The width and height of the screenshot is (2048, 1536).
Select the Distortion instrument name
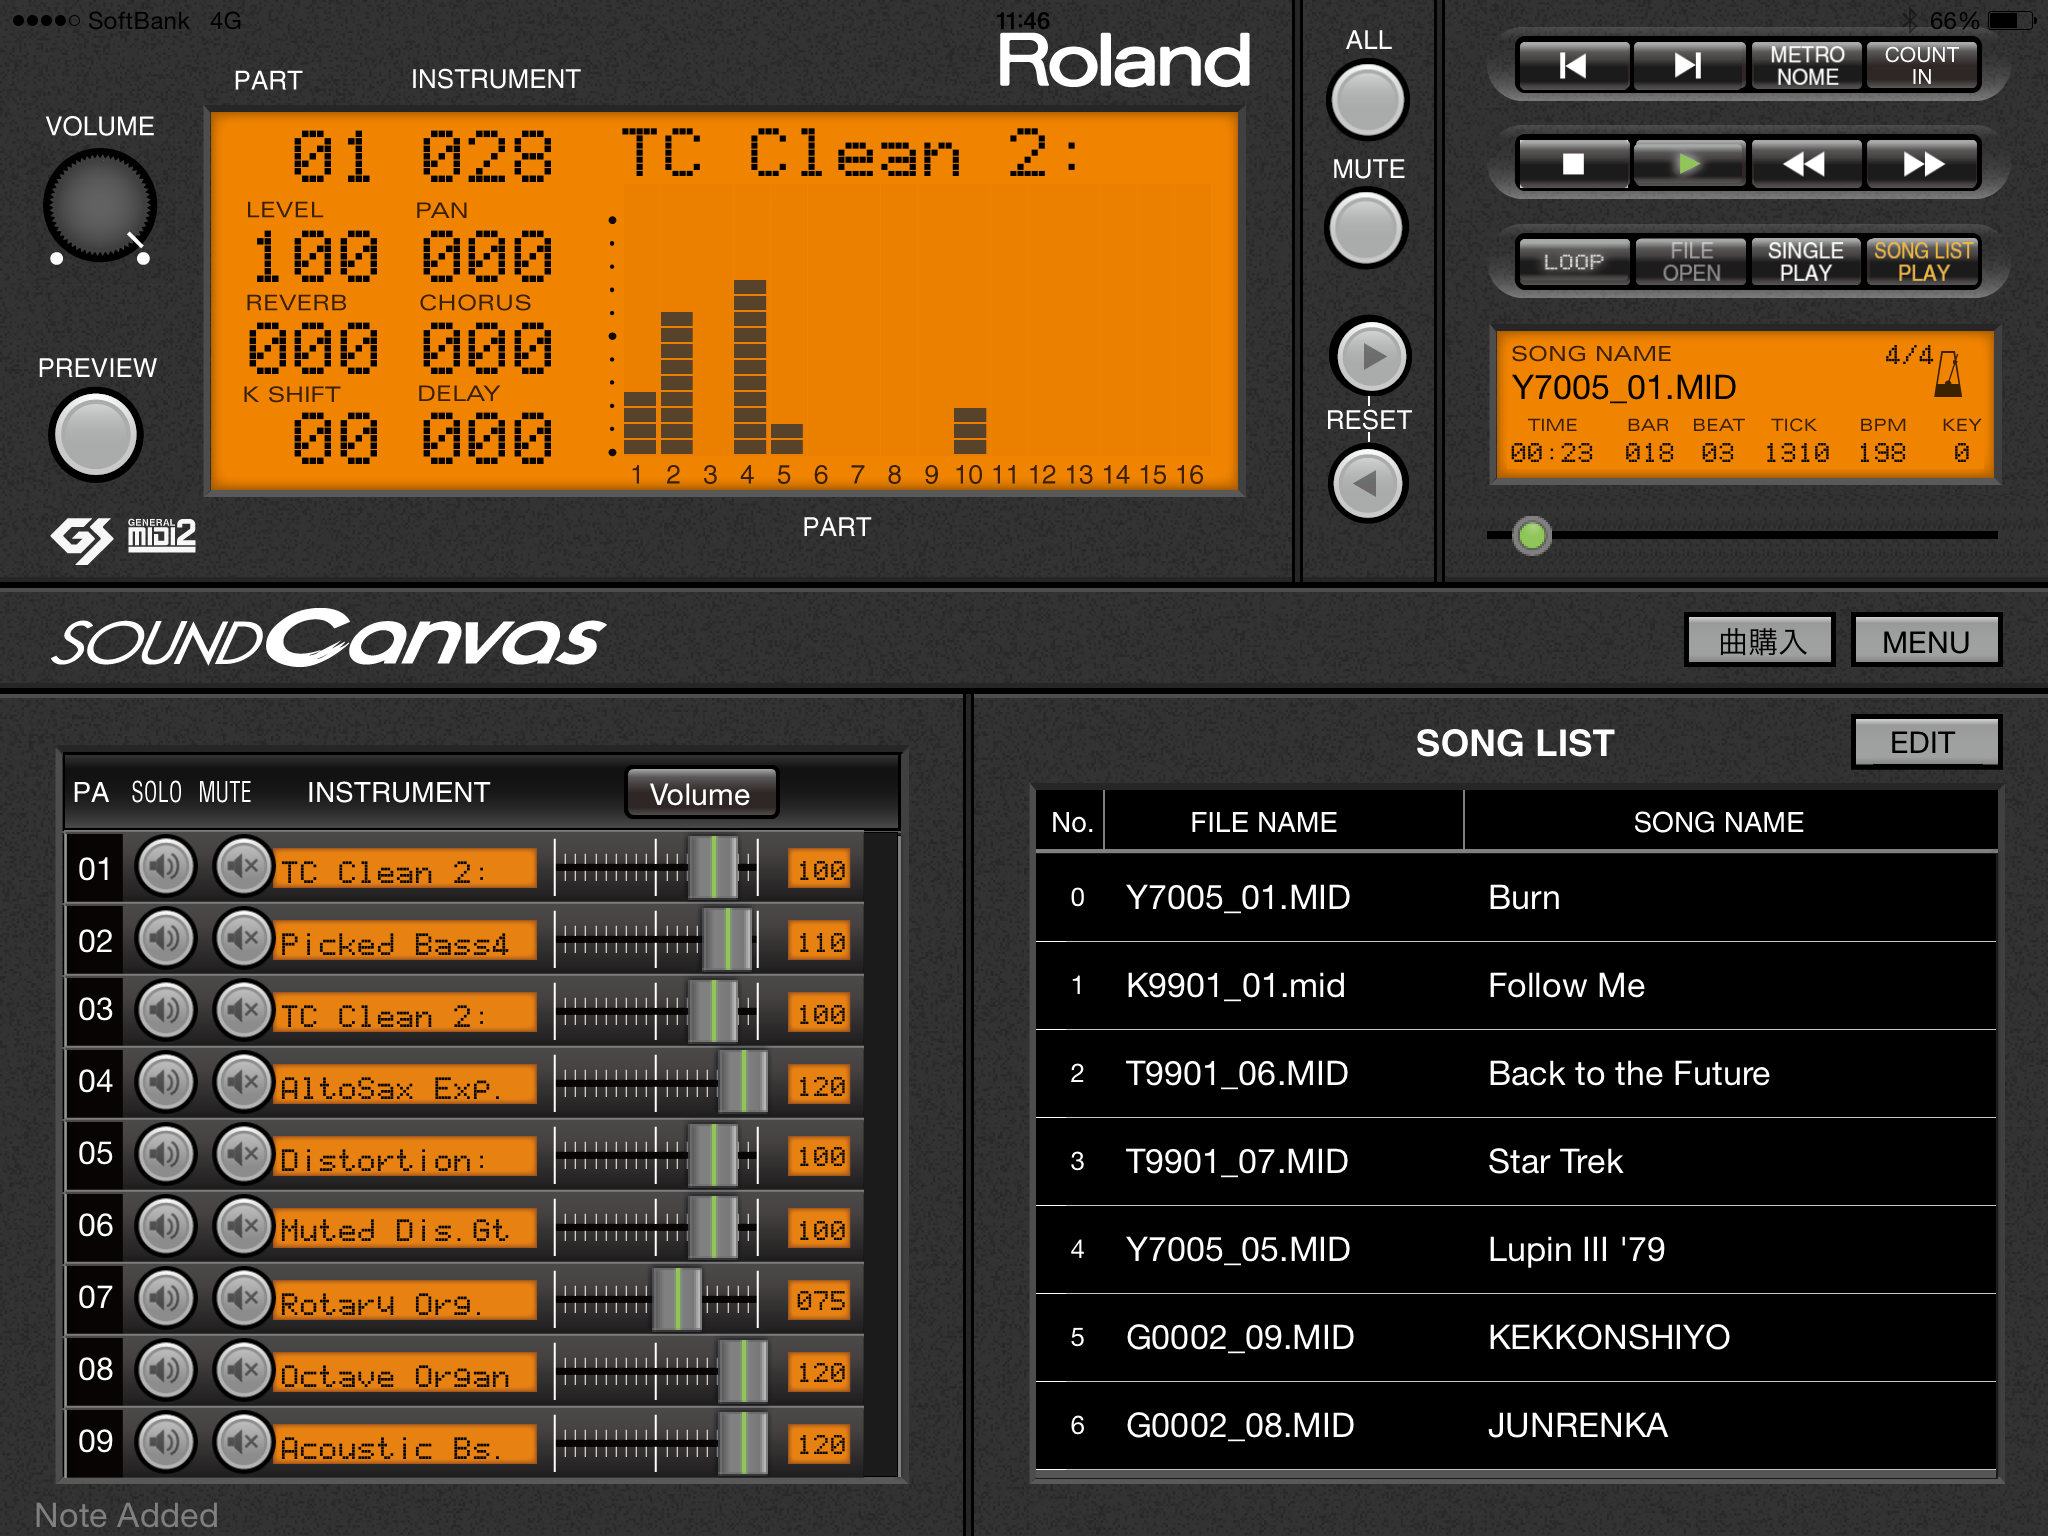point(405,1158)
